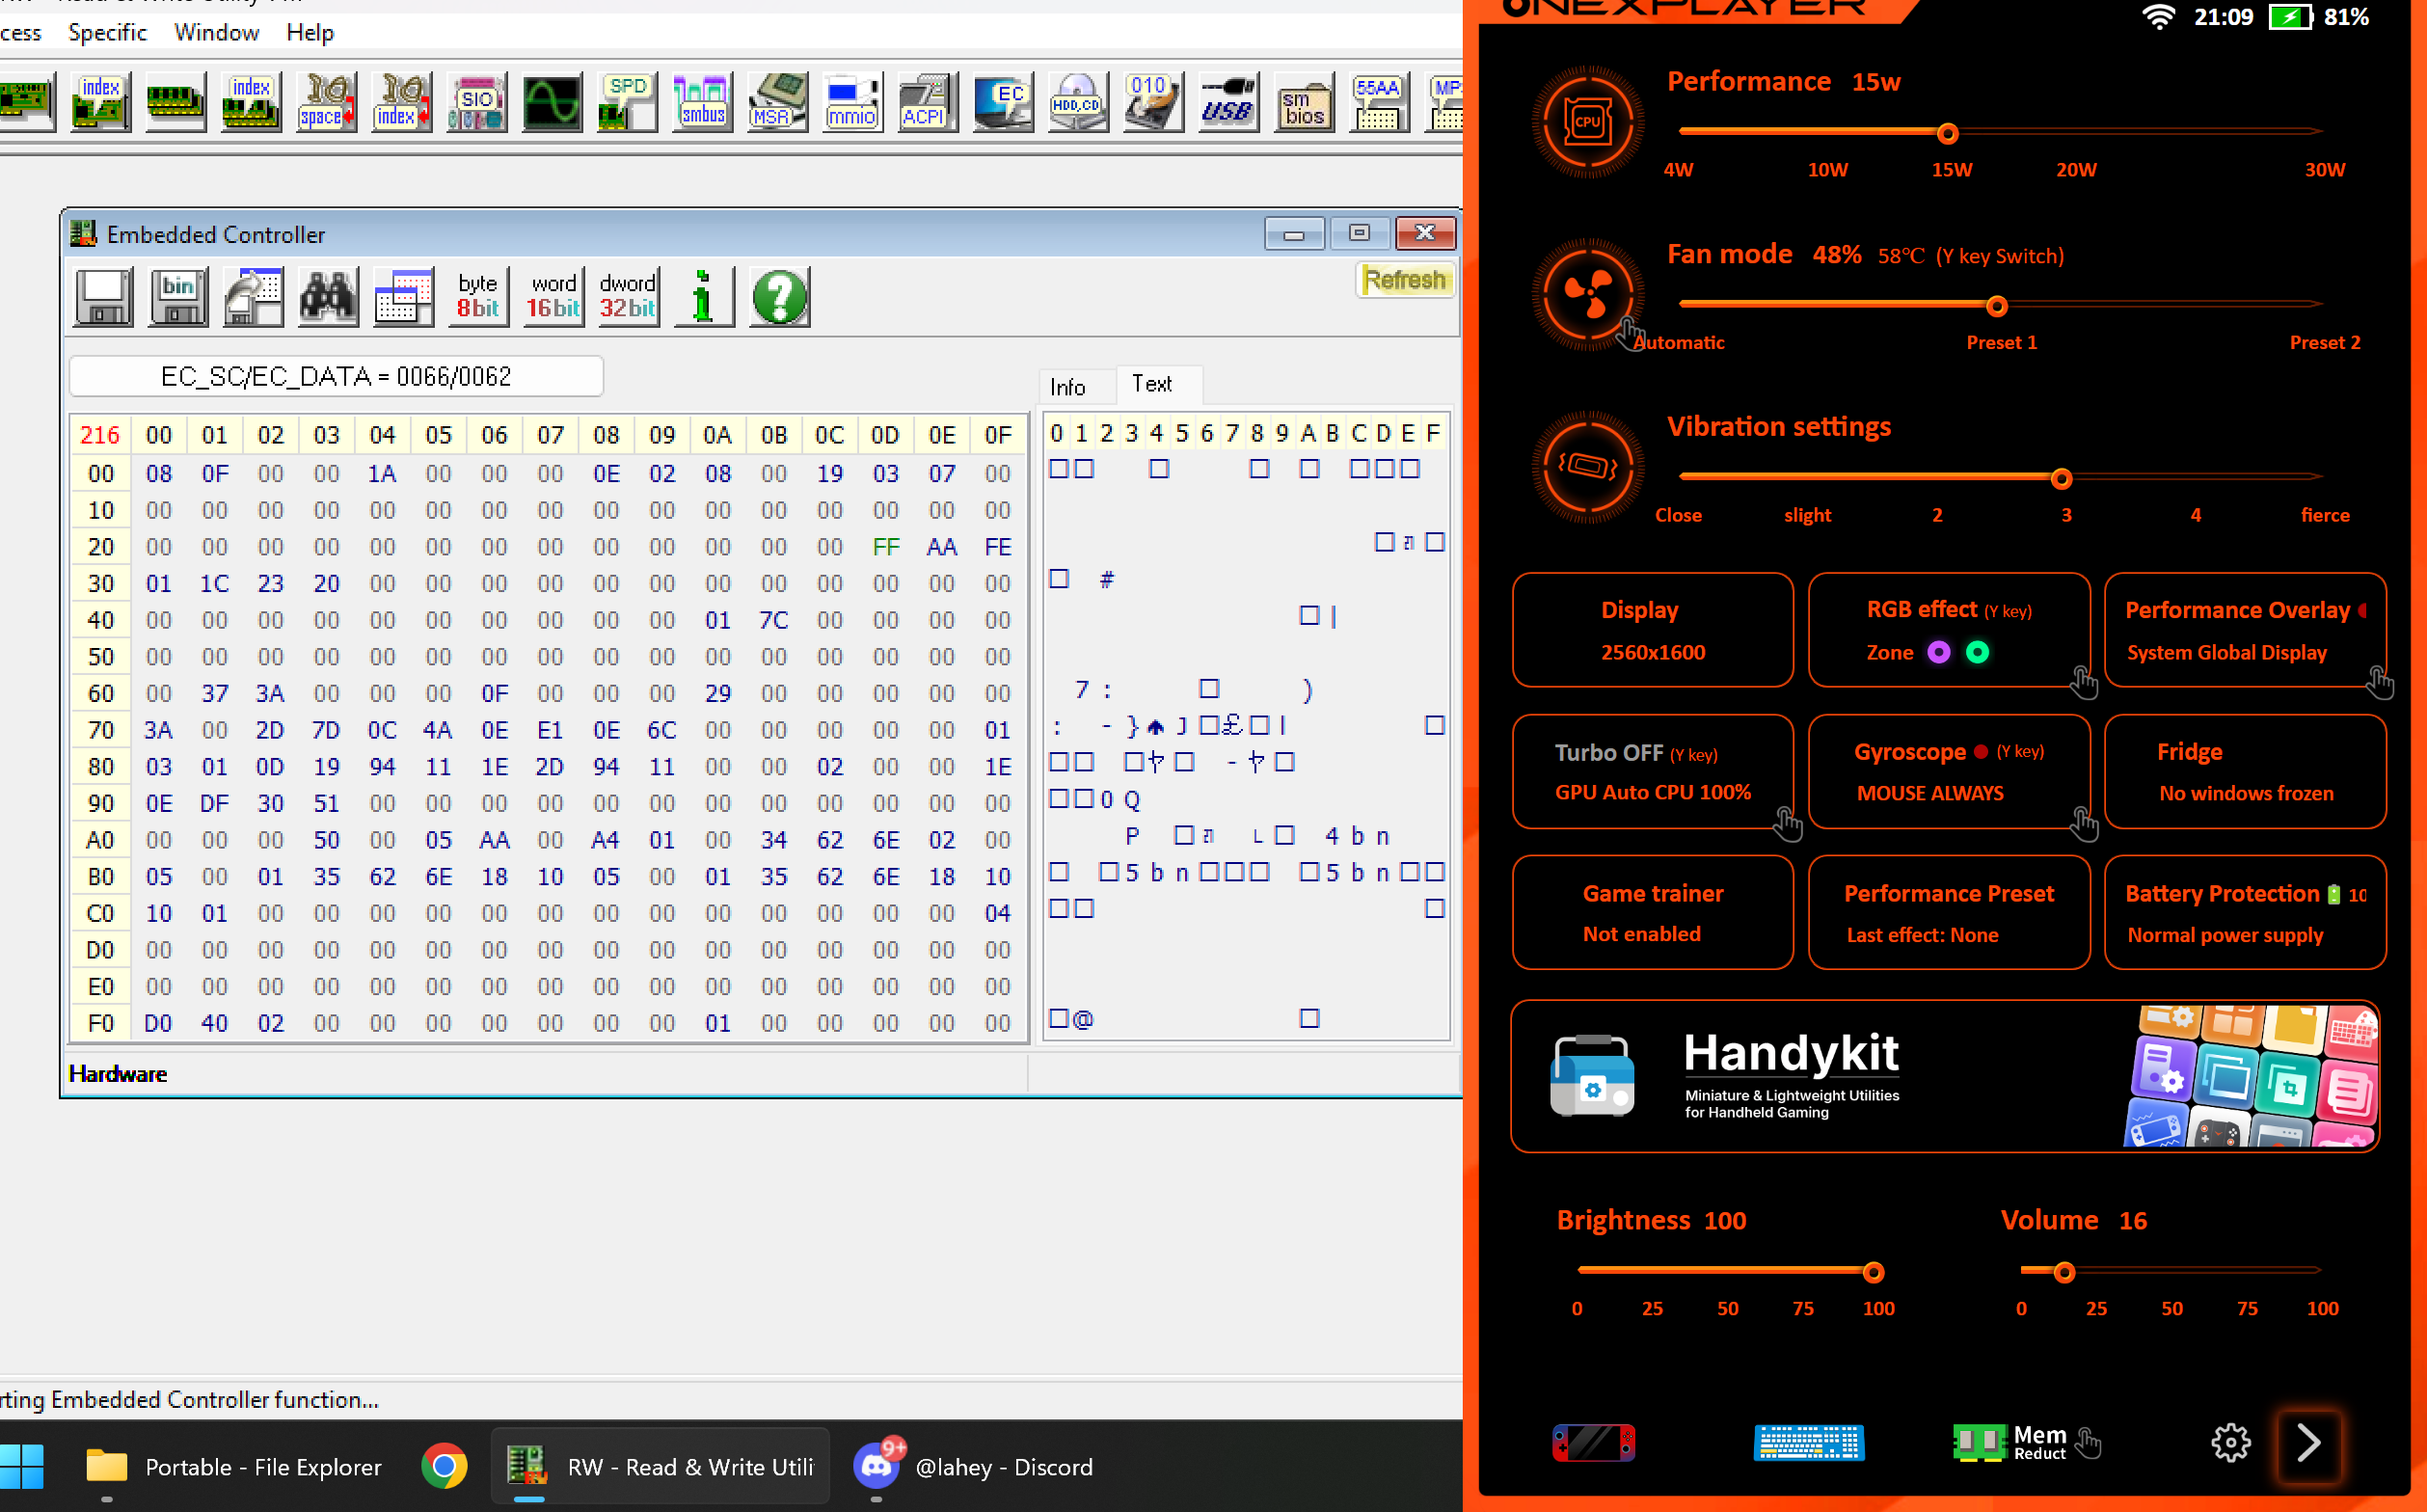Open the SMBus tool

(x=702, y=102)
